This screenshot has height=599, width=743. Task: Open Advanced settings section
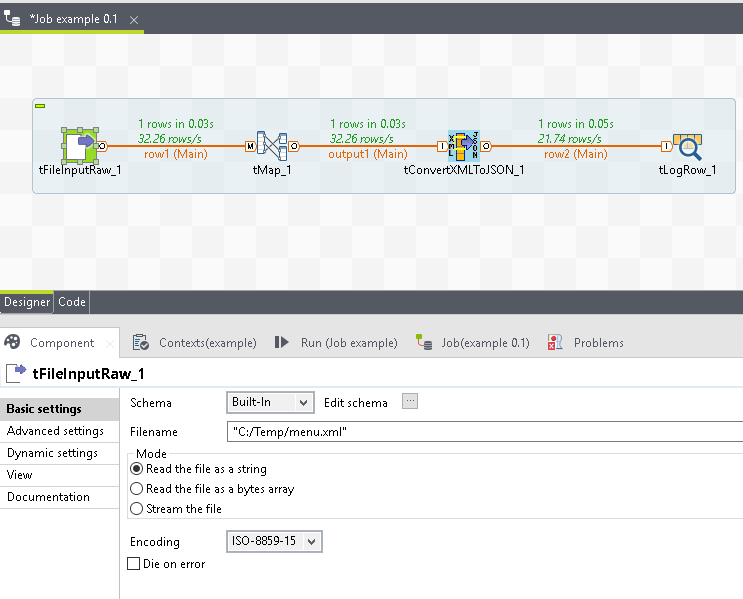pyautogui.click(x=55, y=431)
